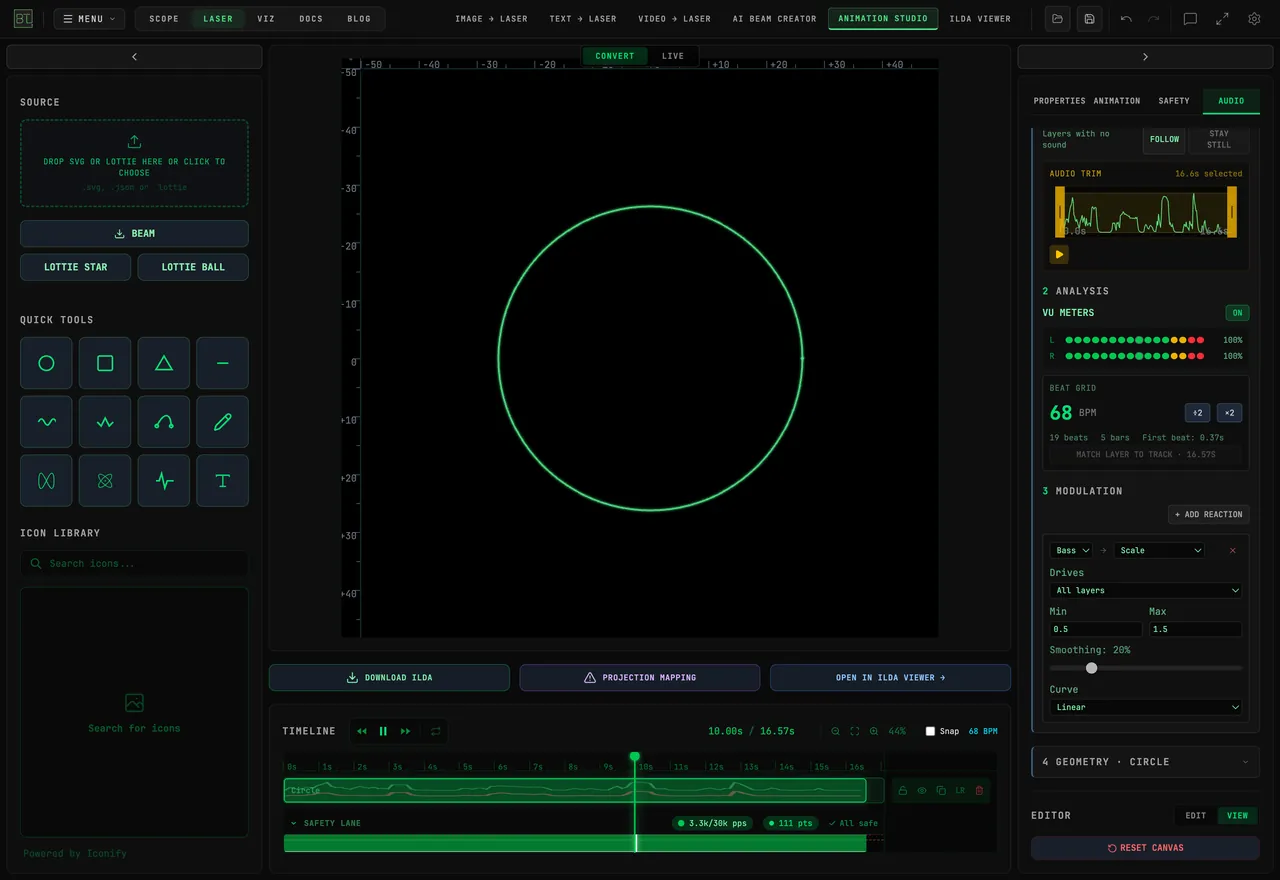Select the Text quick tool
Screen dimensions: 1280x880
223,481
